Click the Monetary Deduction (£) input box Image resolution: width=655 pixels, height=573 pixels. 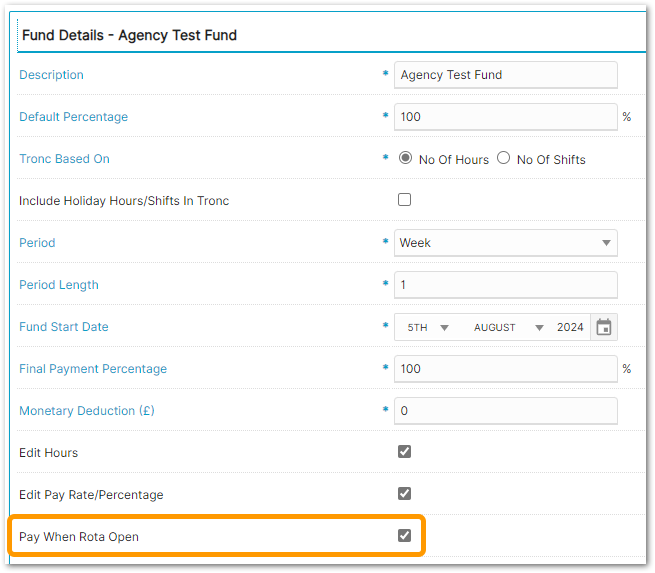[505, 411]
